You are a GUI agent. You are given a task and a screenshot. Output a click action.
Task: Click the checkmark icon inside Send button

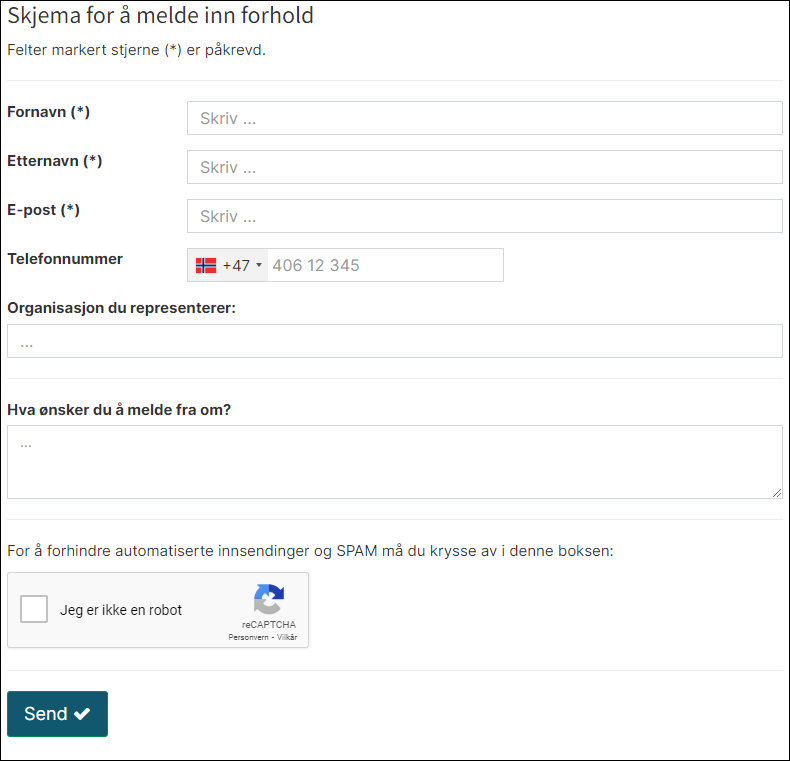[x=82, y=714]
